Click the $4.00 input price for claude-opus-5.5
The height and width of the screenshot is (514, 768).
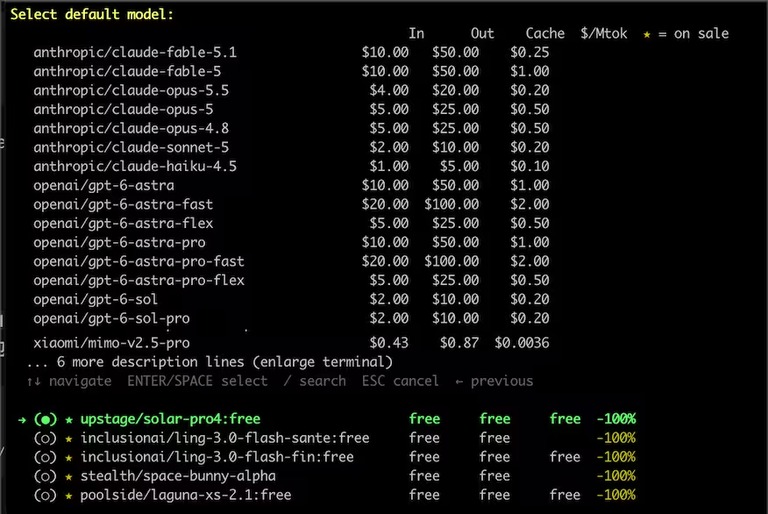[x=389, y=91]
